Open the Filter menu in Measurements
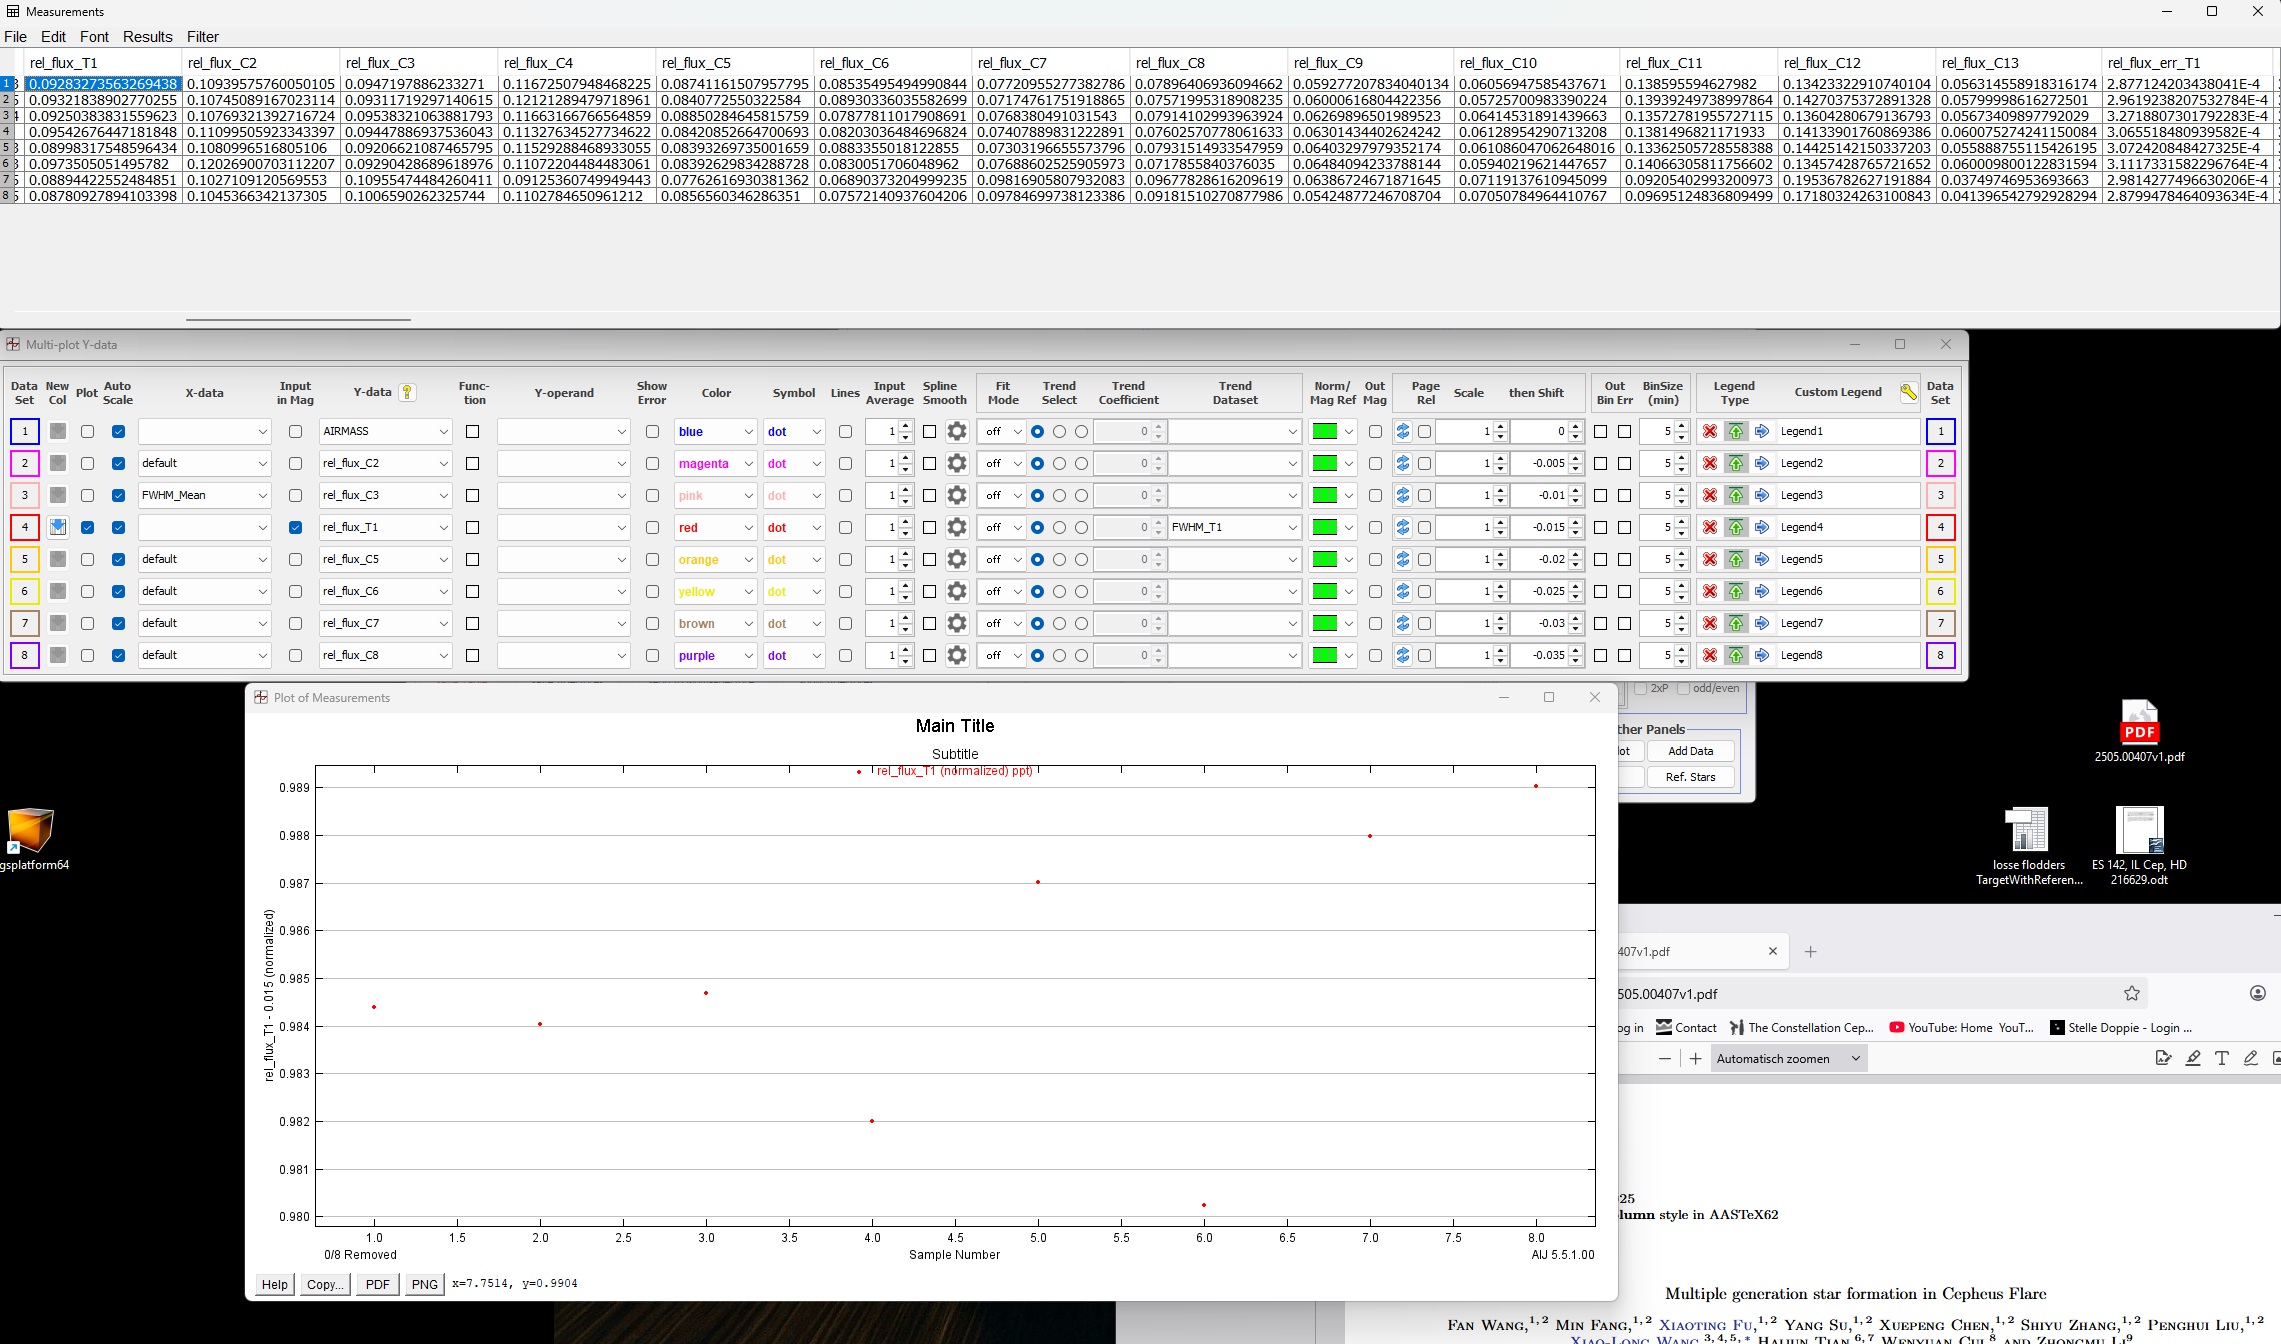2281x1344 pixels. [x=202, y=37]
